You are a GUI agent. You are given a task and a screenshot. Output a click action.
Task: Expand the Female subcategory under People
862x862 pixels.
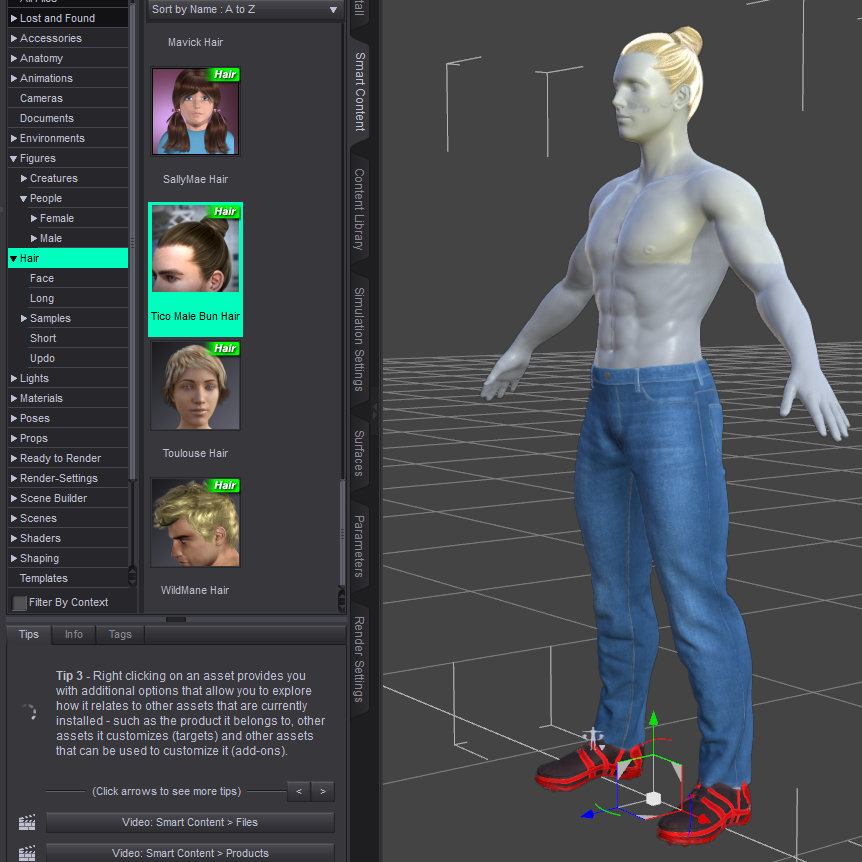click(34, 219)
